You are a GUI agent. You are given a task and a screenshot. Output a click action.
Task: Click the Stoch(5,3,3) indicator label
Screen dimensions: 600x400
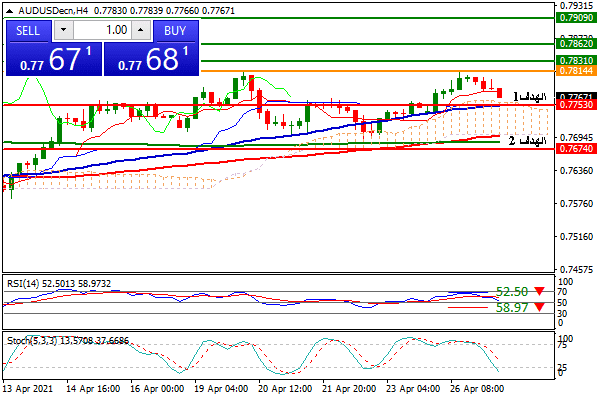[32, 340]
